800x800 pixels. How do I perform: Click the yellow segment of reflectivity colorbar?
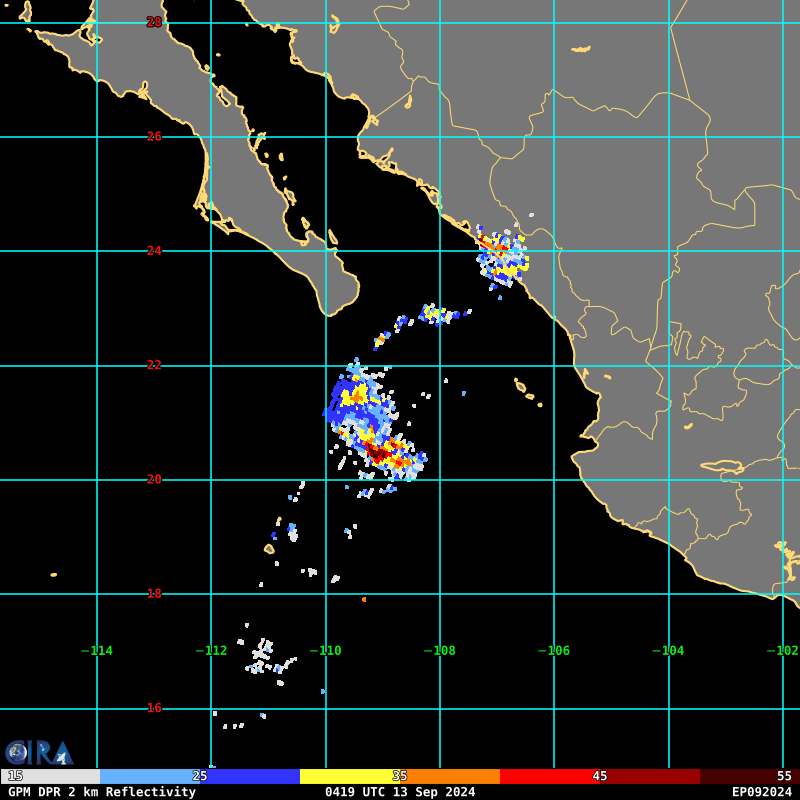349,776
